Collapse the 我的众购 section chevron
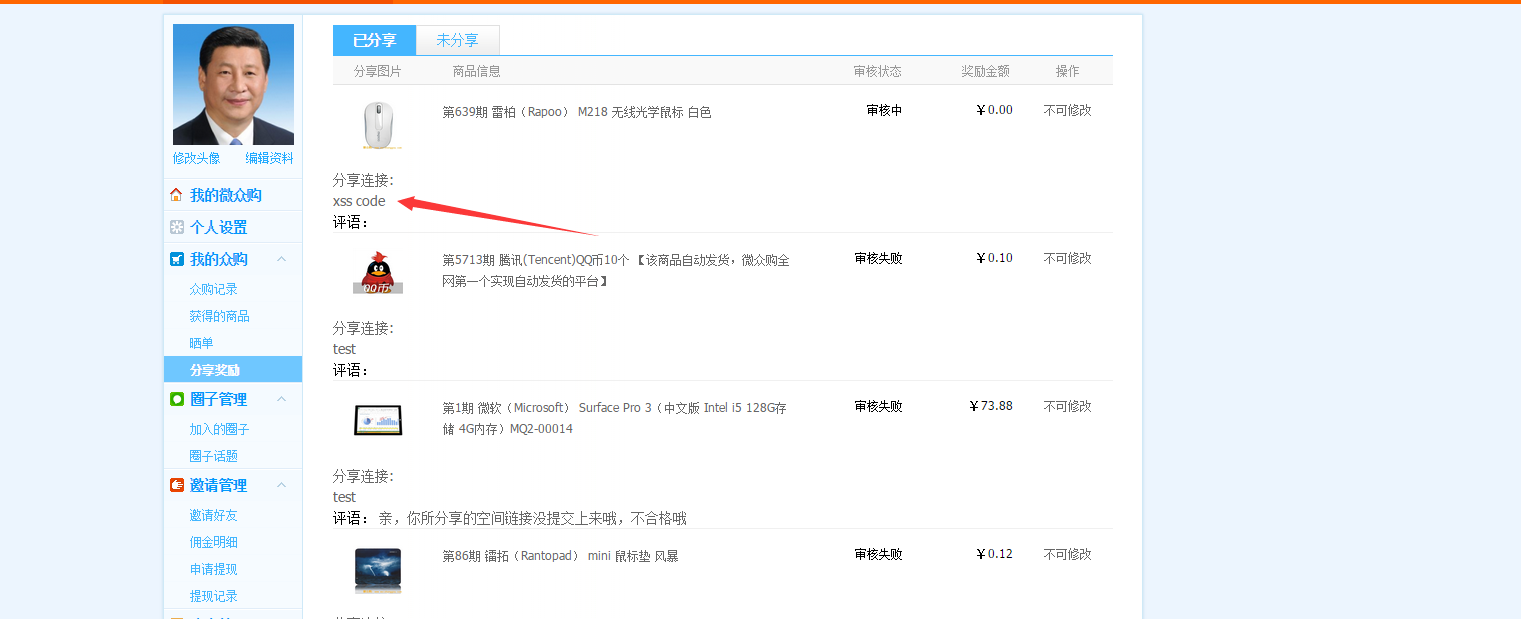1521x619 pixels. click(282, 259)
